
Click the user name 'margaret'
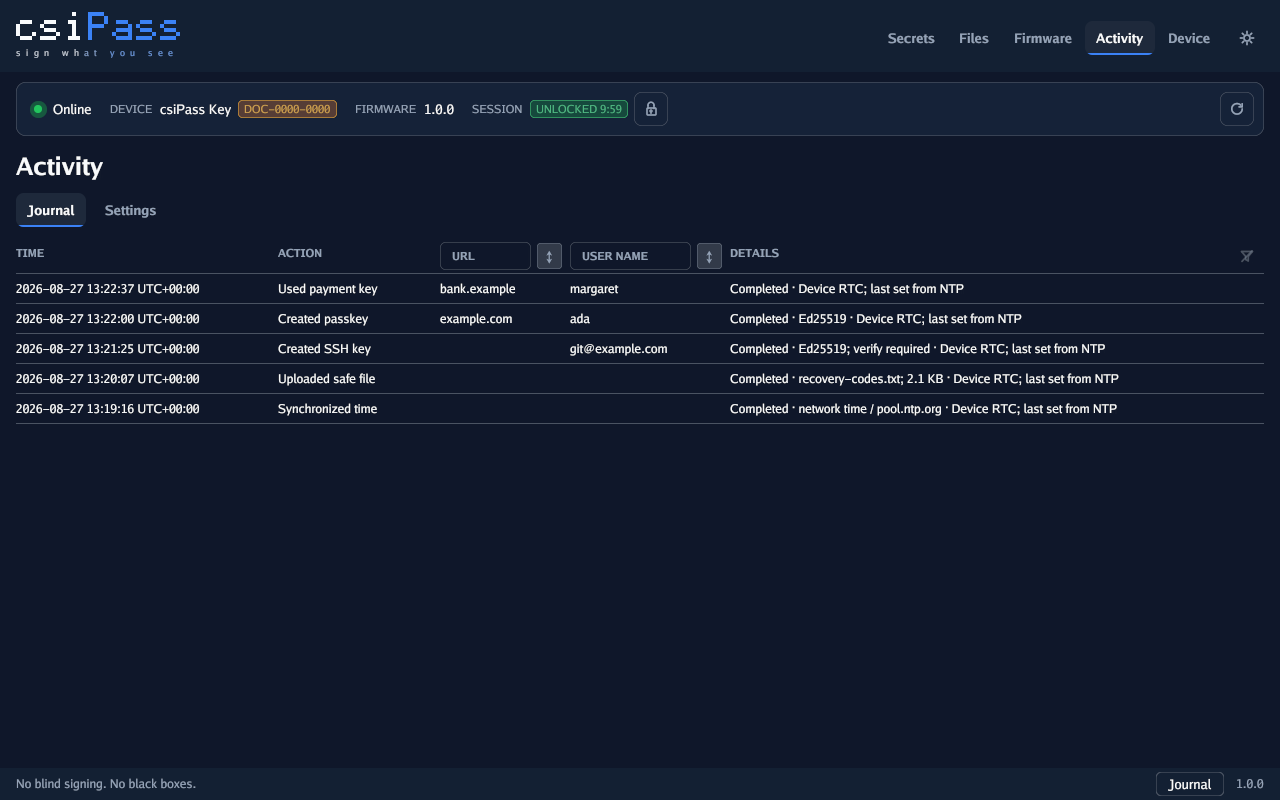pos(594,289)
